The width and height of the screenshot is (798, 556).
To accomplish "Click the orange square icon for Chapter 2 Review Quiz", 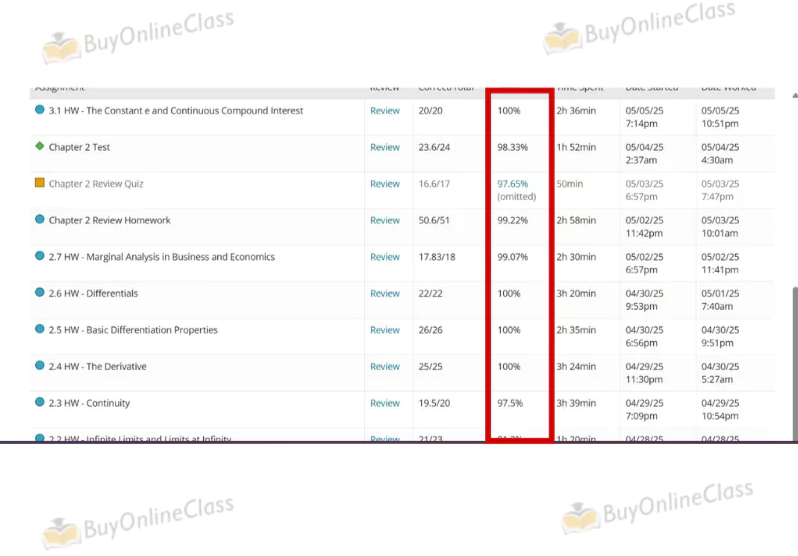I will [x=40, y=183].
